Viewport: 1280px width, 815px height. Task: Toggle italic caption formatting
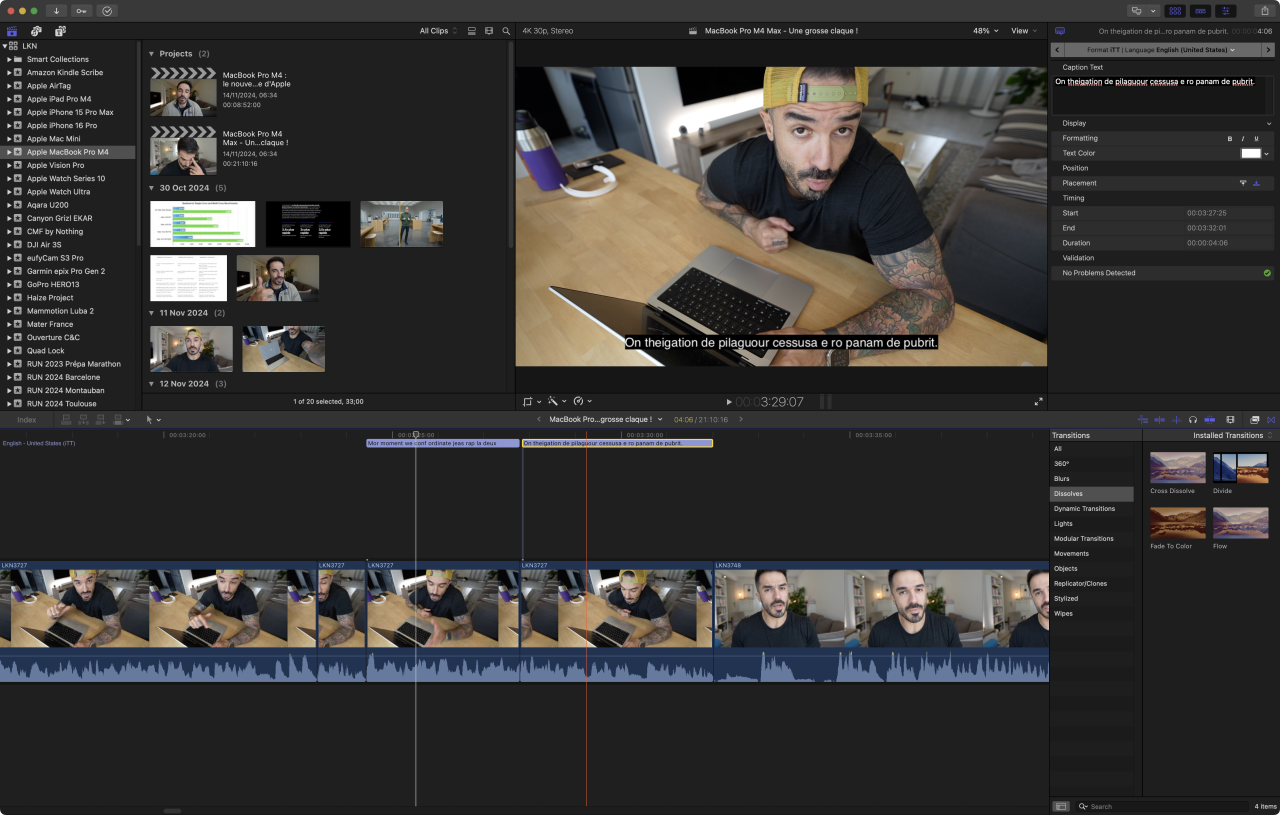[x=1243, y=138]
